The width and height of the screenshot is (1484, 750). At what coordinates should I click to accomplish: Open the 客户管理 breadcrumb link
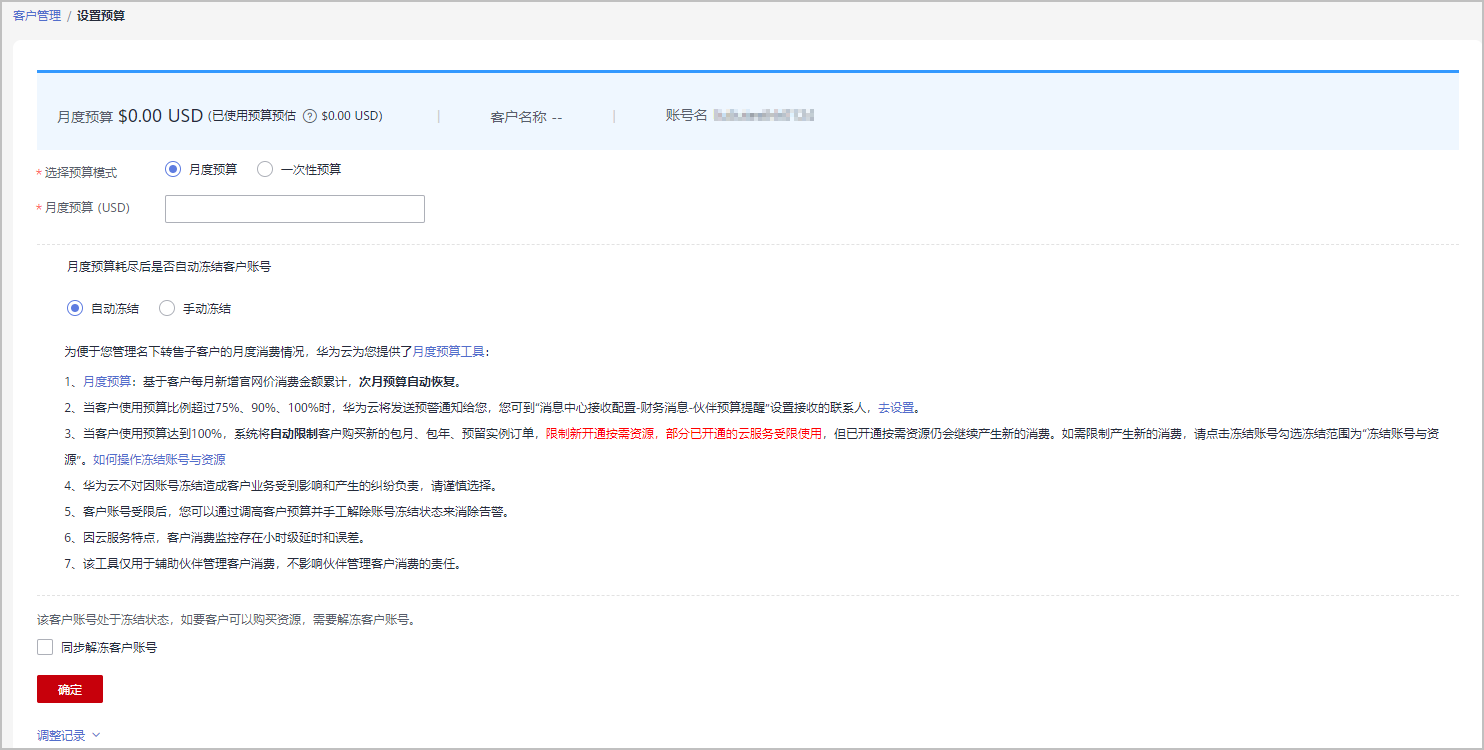click(37, 16)
